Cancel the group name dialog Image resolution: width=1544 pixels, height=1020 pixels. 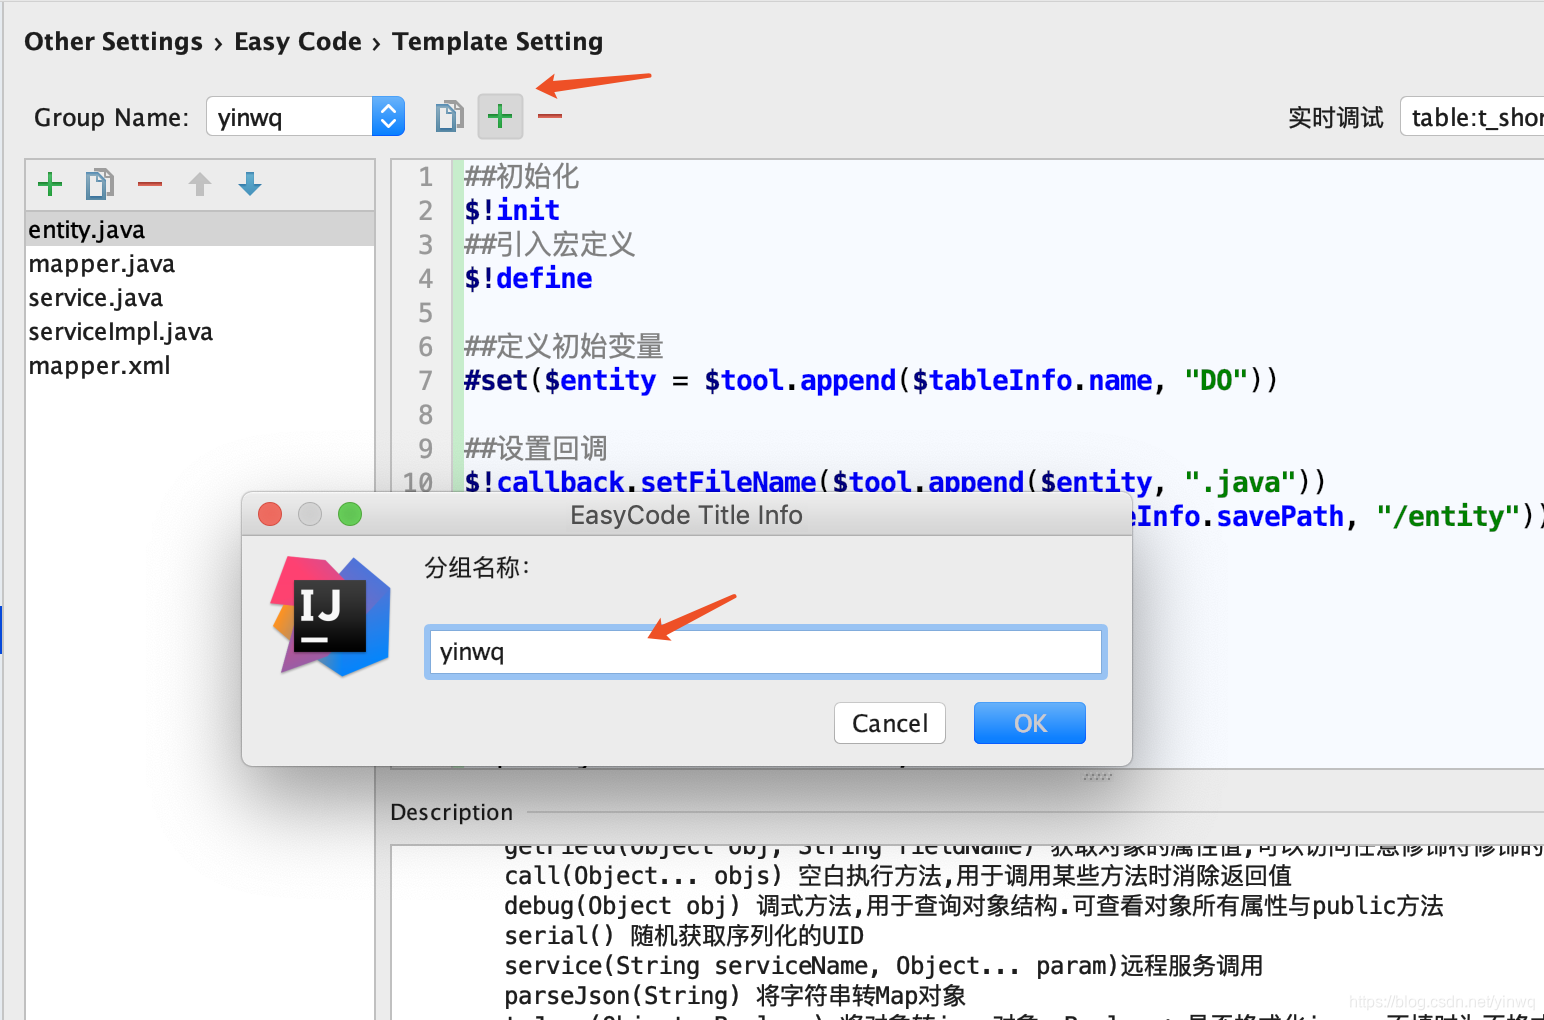889,723
